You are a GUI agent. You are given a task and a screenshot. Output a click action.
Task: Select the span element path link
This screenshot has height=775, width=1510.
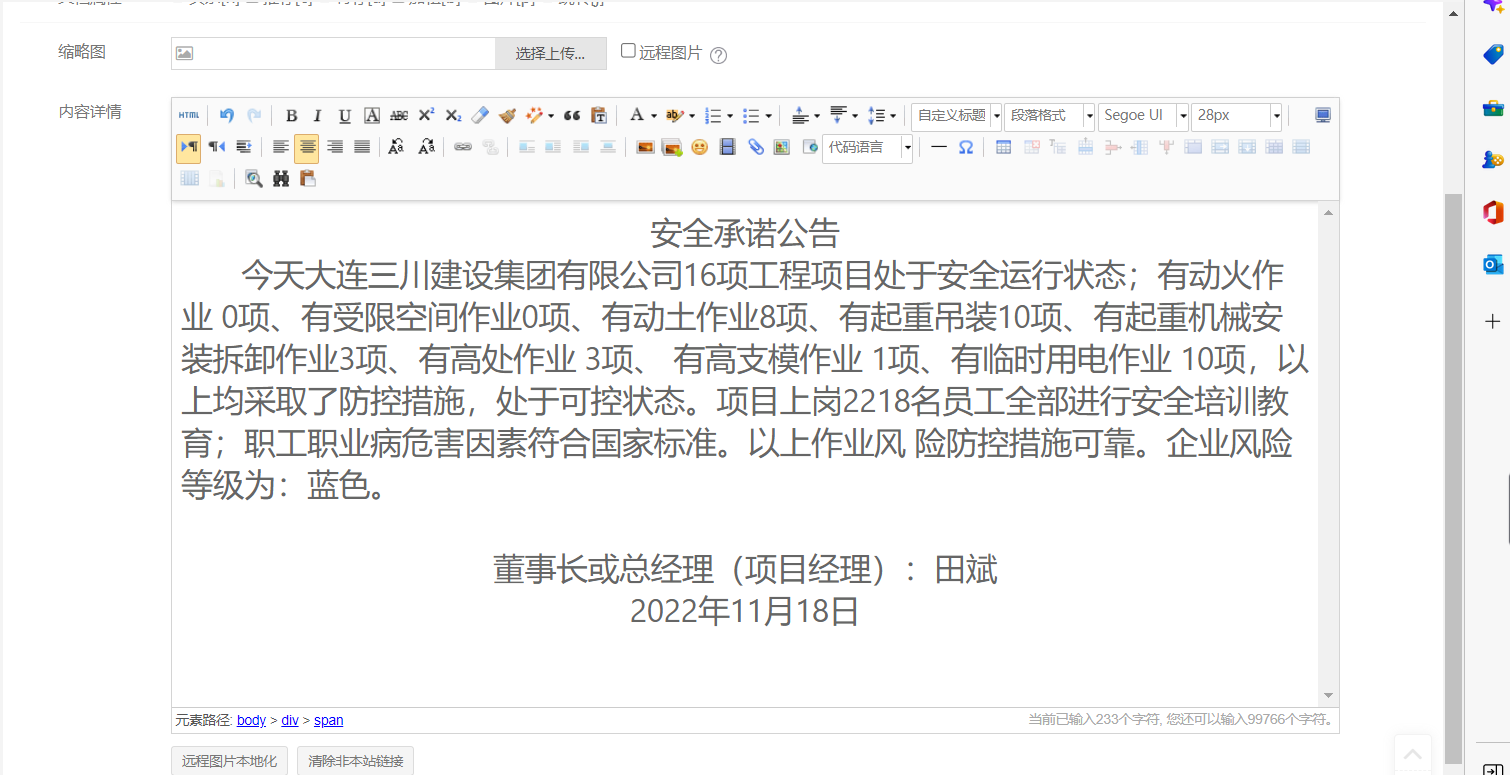(x=329, y=720)
